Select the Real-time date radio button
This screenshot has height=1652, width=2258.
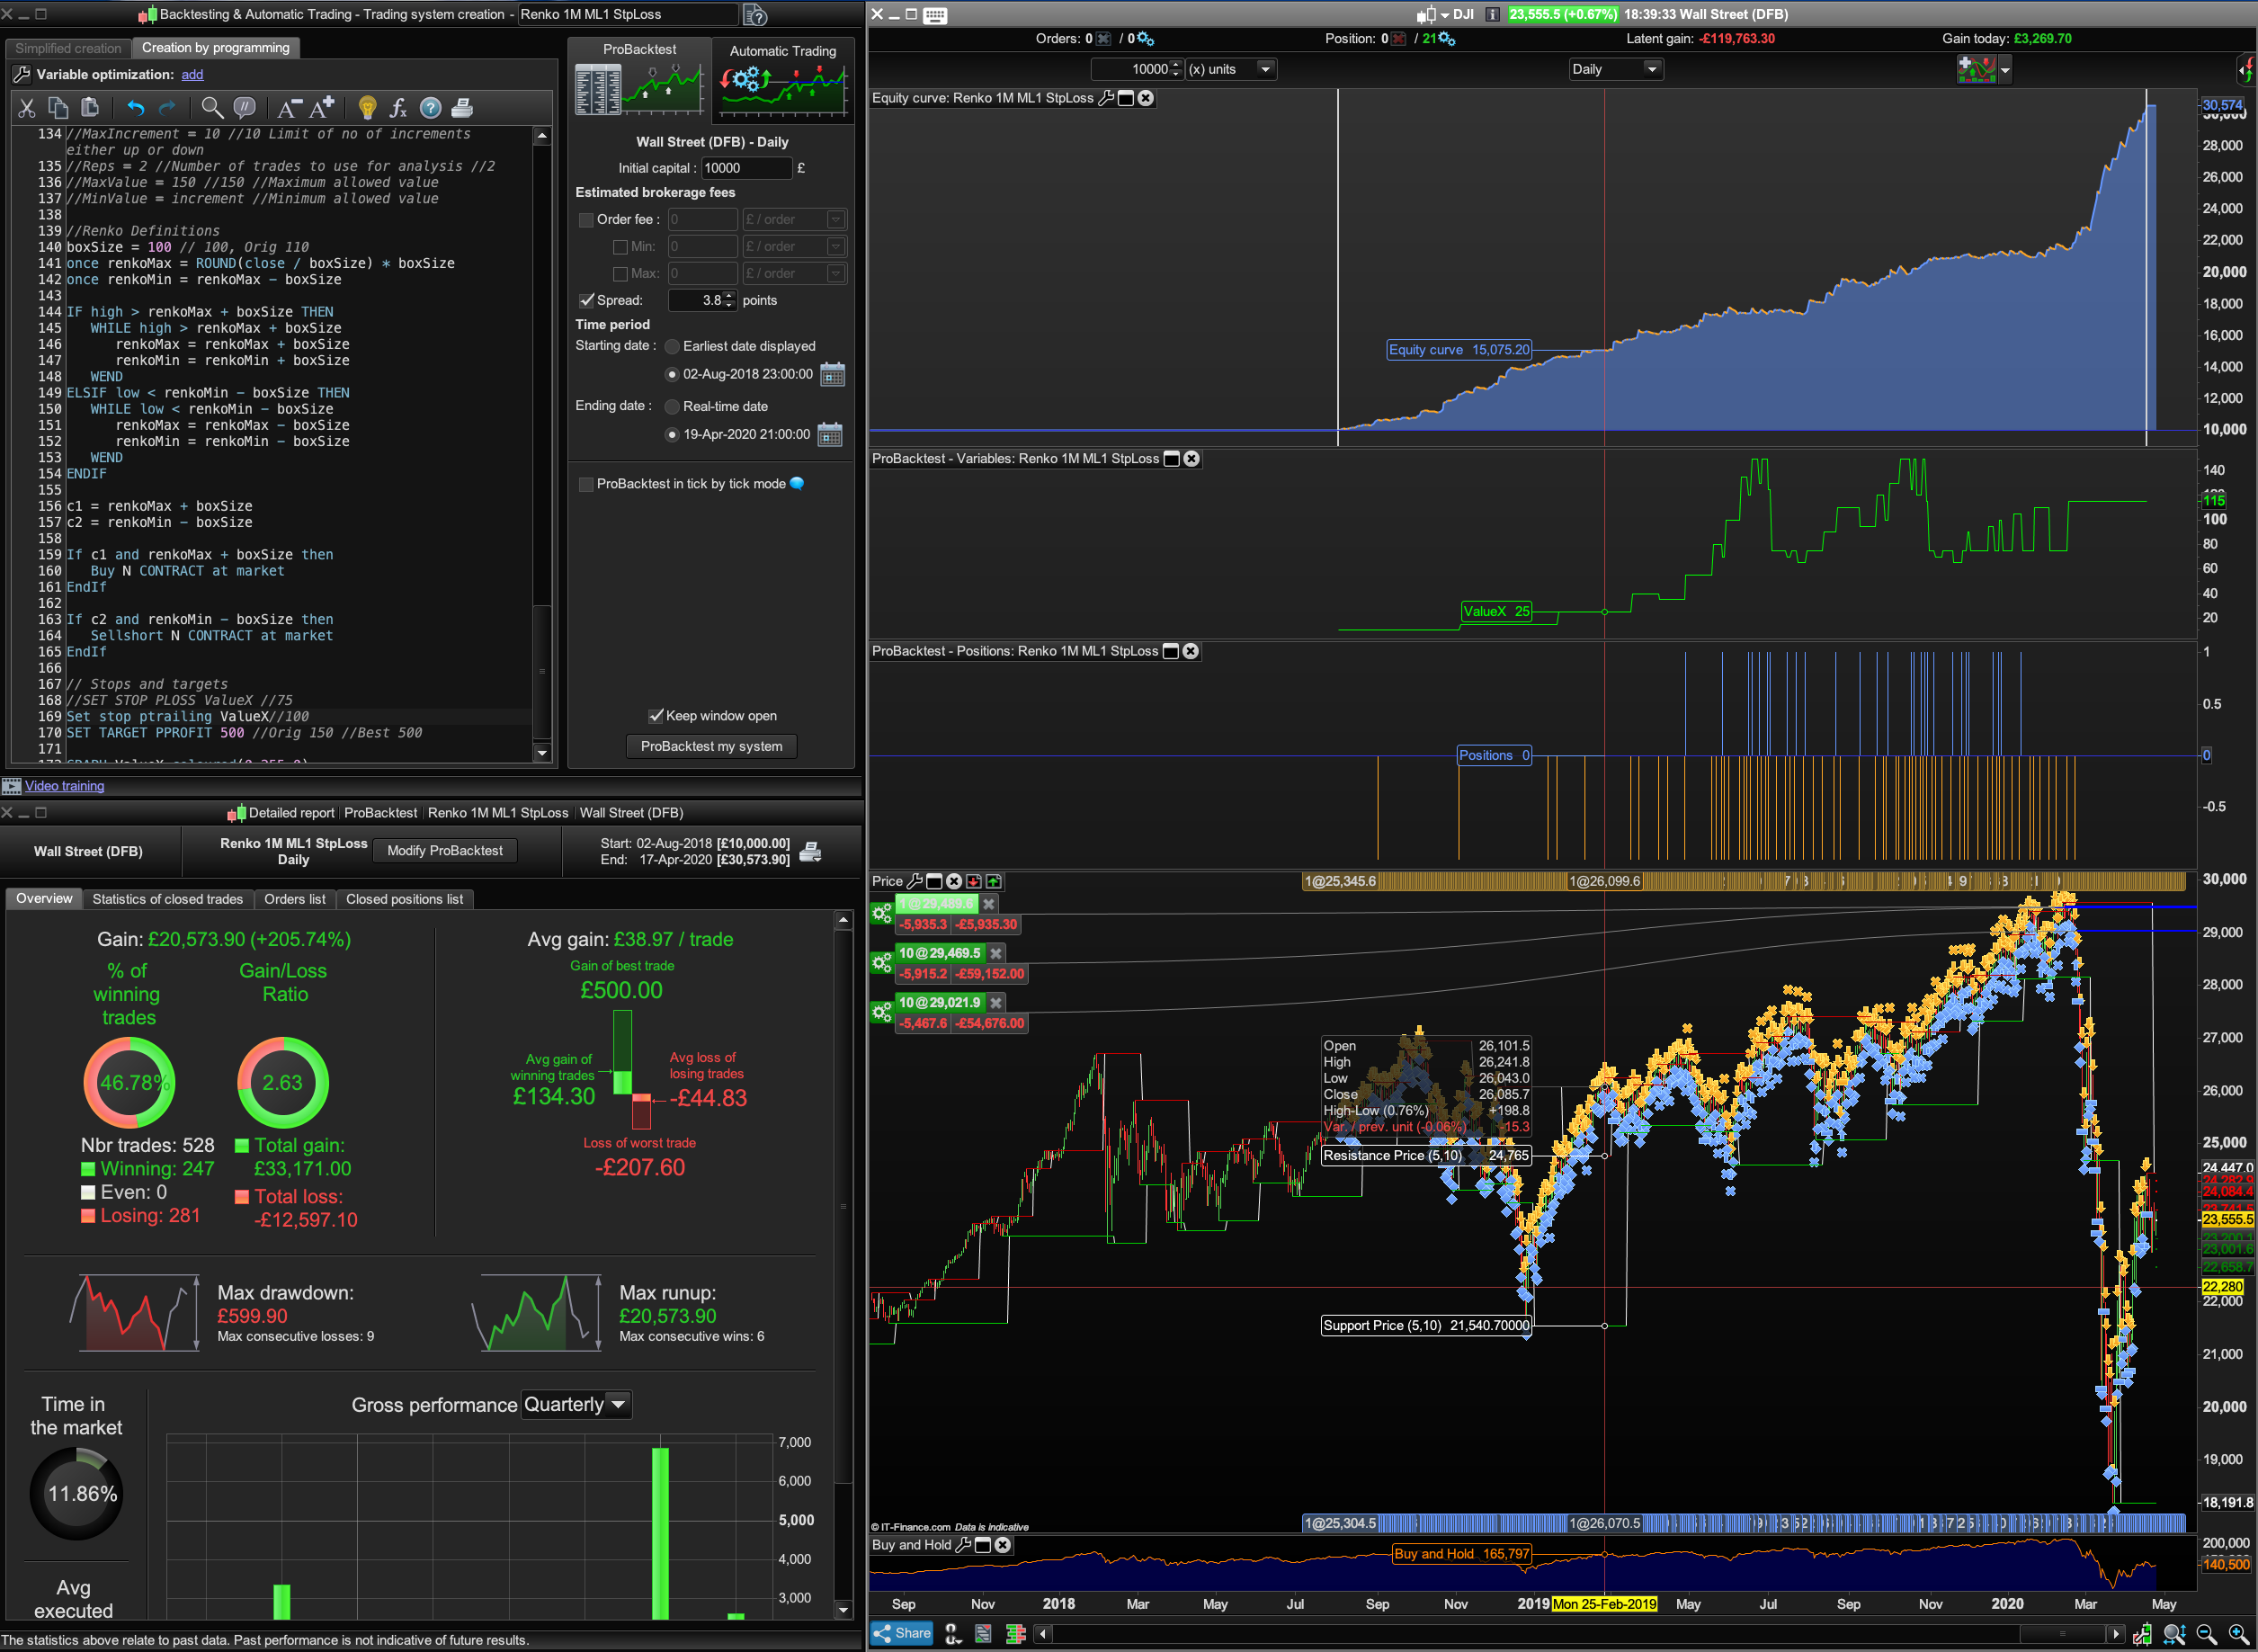(672, 407)
